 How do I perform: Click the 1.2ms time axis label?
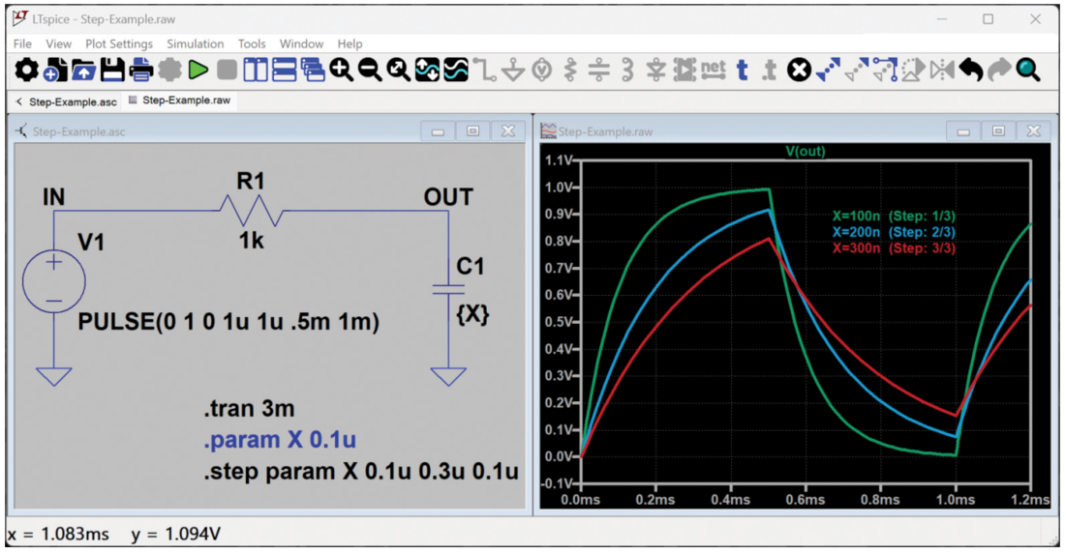[x=1029, y=500]
